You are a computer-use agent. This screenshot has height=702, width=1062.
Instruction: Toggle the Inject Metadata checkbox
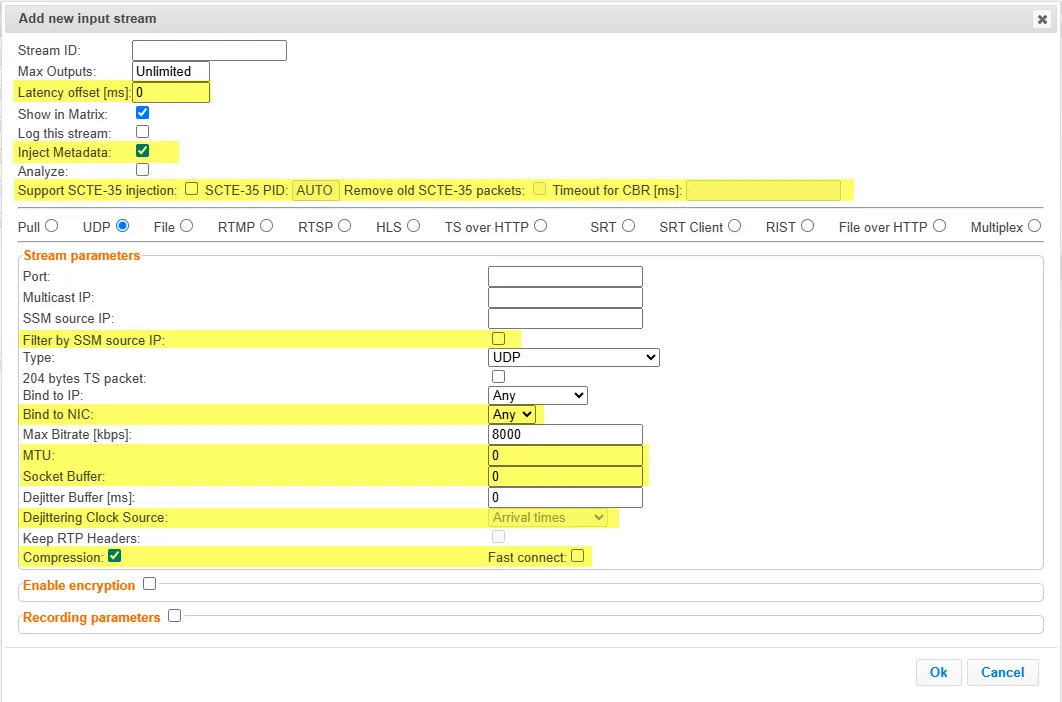(142, 150)
